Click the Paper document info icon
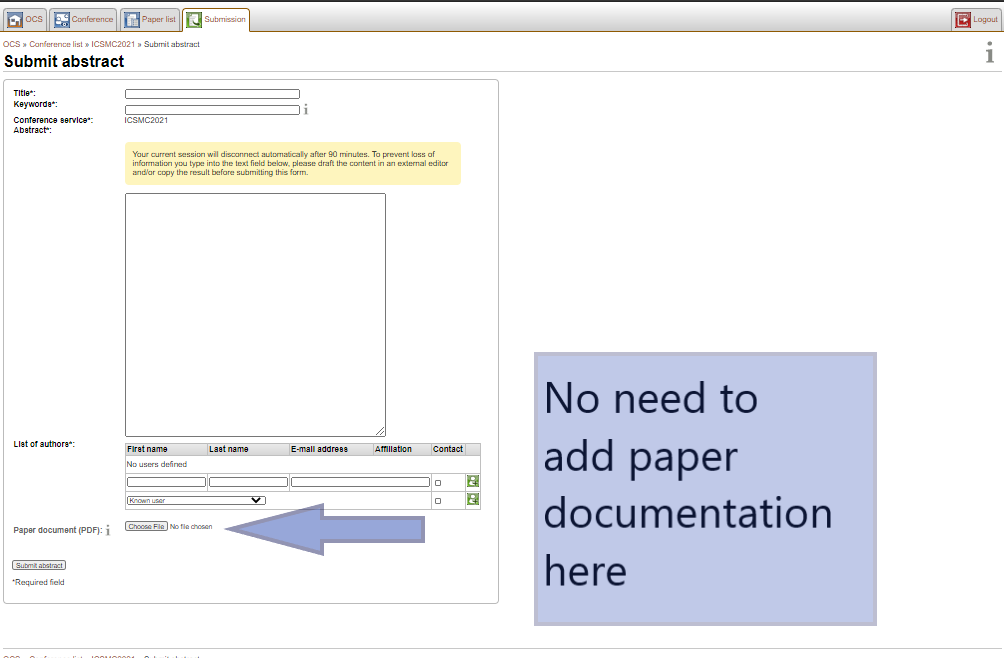 [x=107, y=530]
